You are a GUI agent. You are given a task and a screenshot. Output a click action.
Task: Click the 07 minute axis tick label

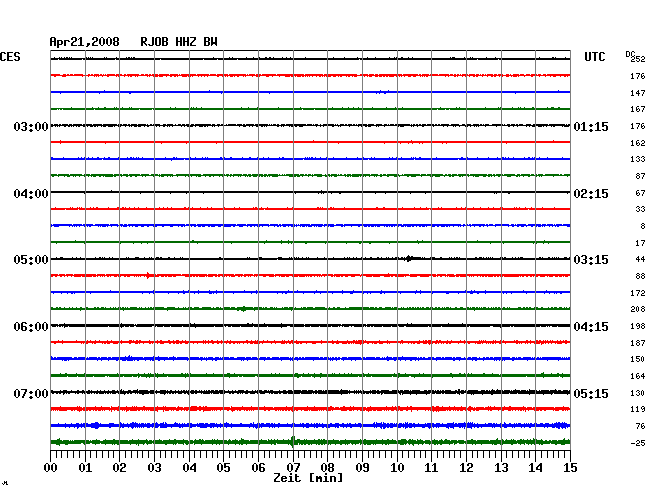point(293,468)
